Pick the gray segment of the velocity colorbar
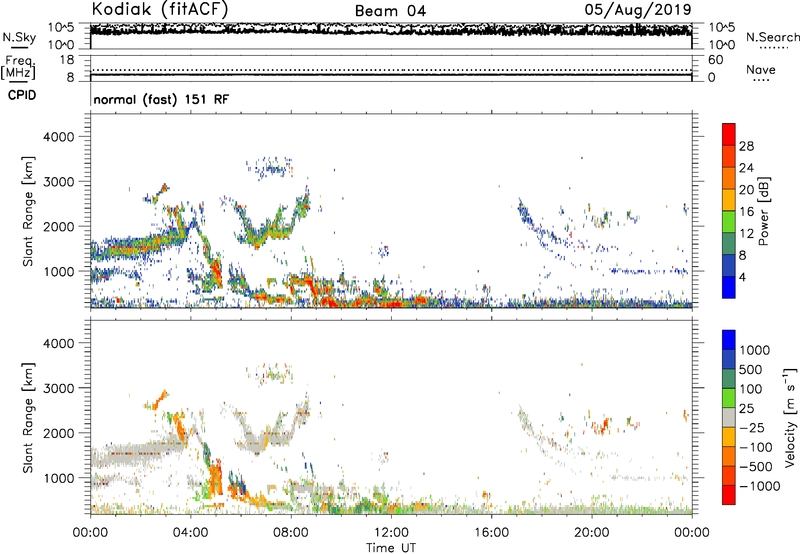This screenshot has height=554, width=800. click(x=729, y=417)
